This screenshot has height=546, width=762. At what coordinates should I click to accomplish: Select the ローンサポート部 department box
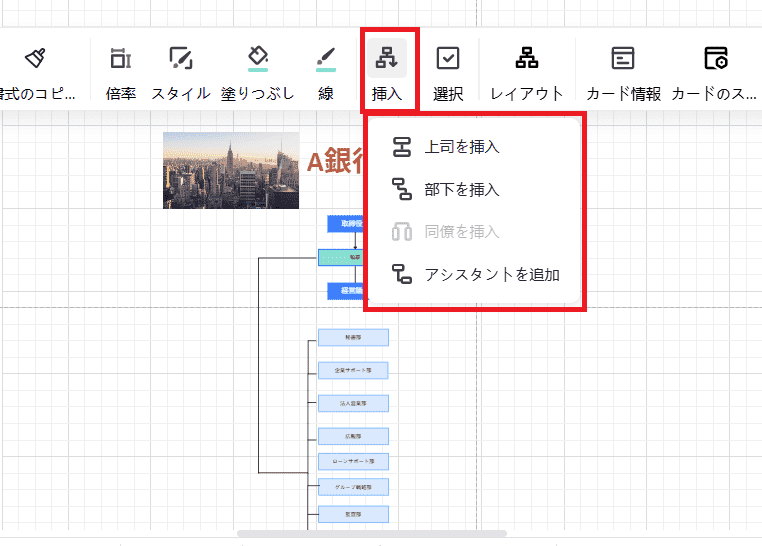353,461
